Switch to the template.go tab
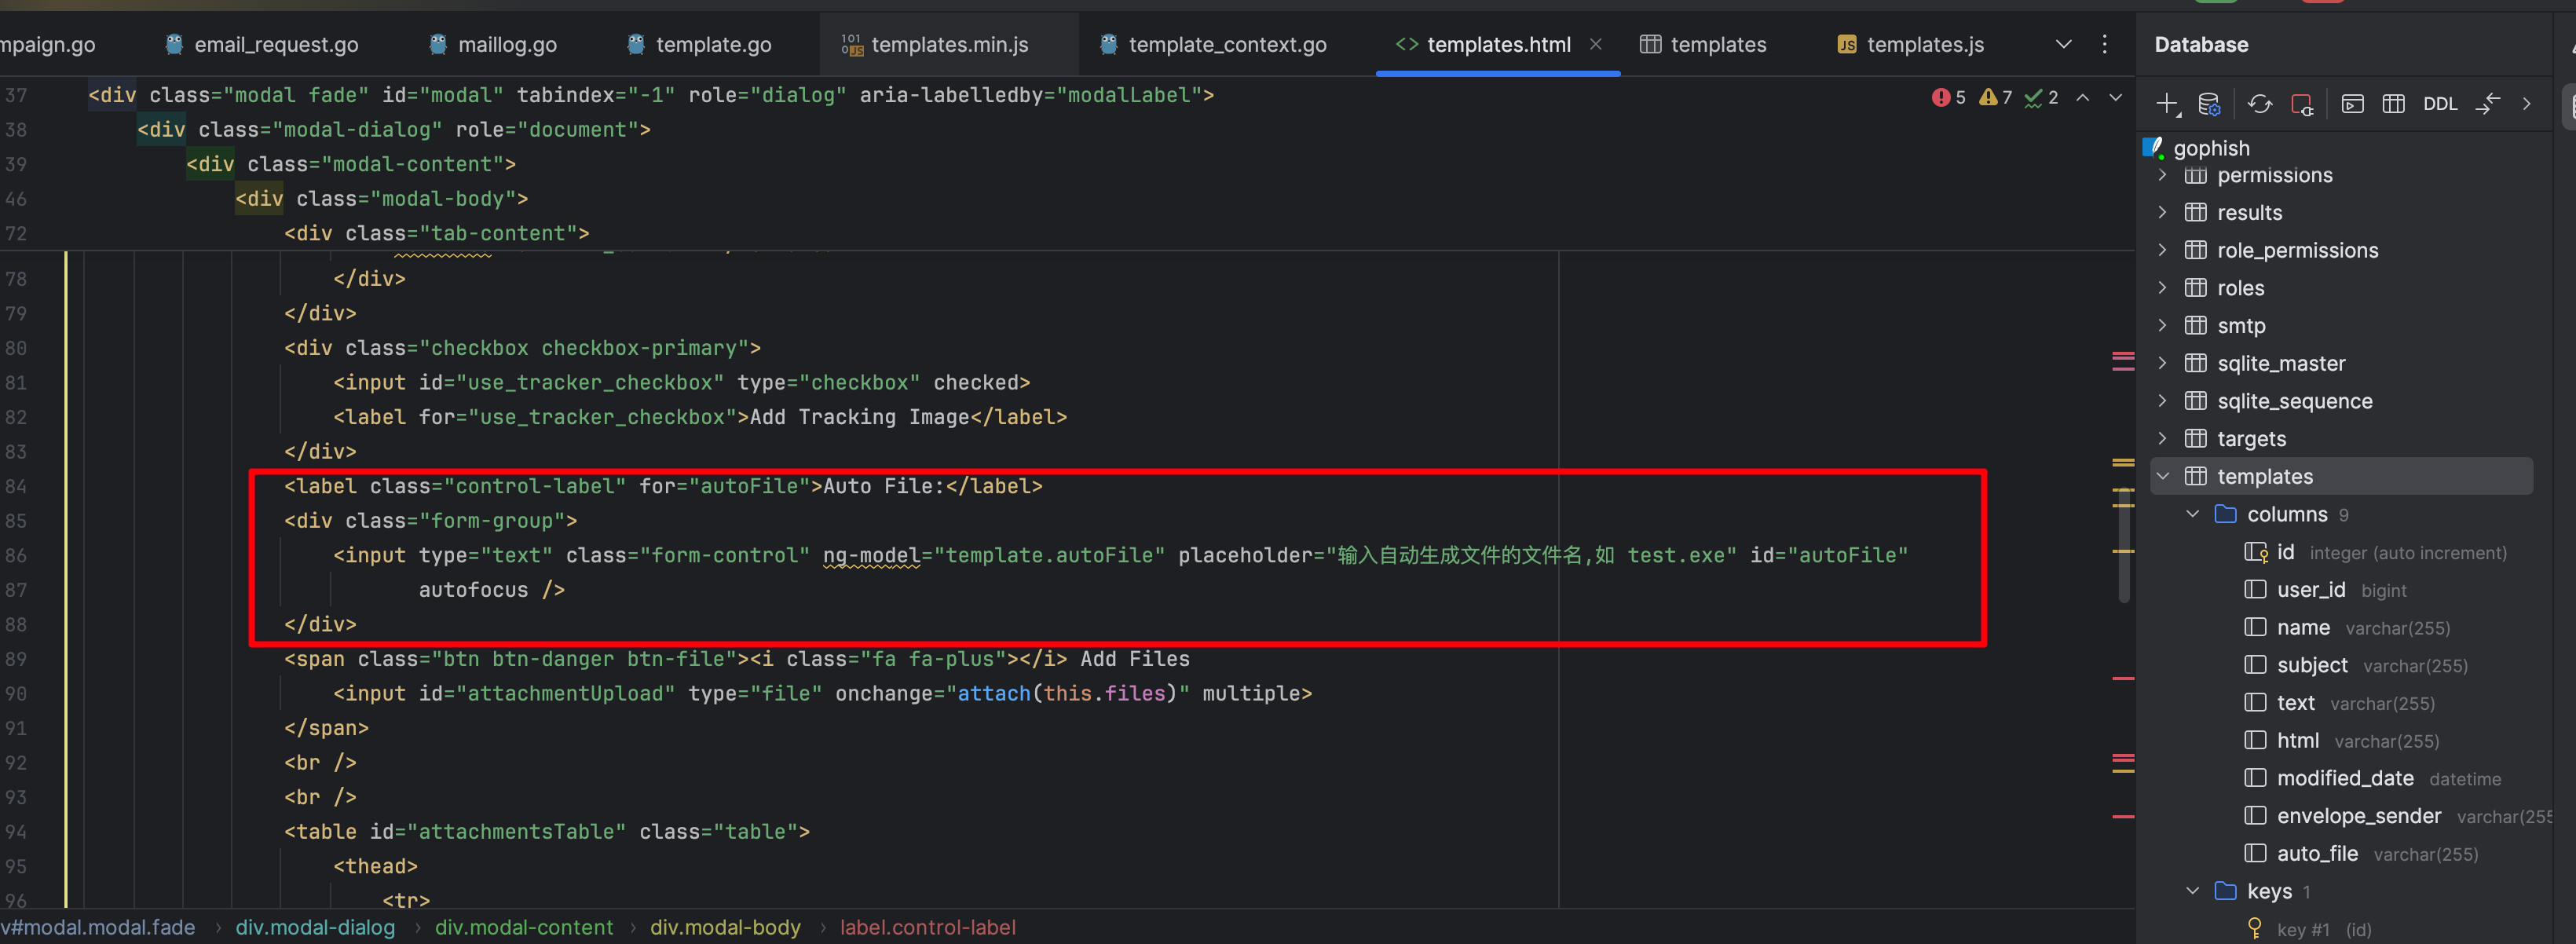Viewport: 2576px width, 944px height. [699, 44]
